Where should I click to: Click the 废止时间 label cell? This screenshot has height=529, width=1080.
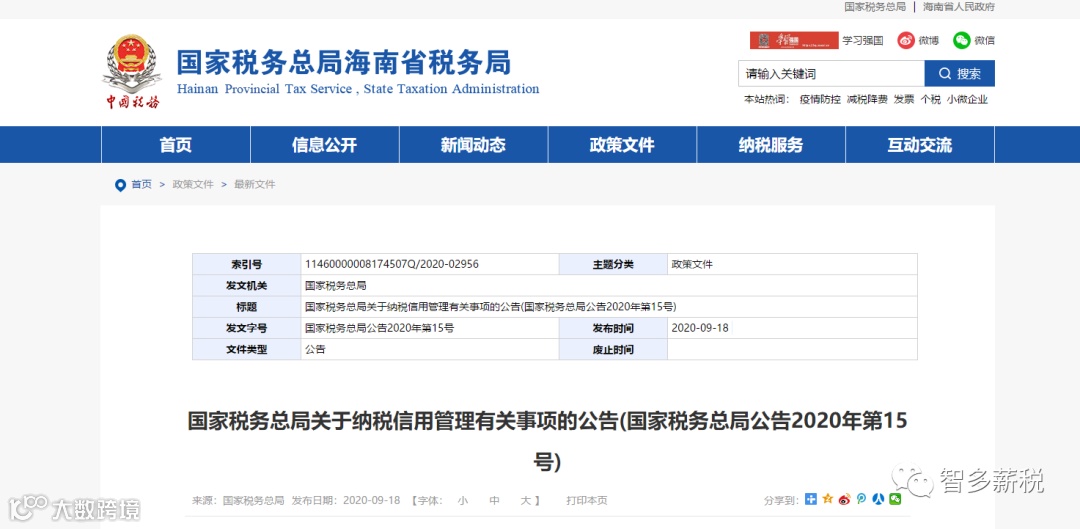point(613,349)
